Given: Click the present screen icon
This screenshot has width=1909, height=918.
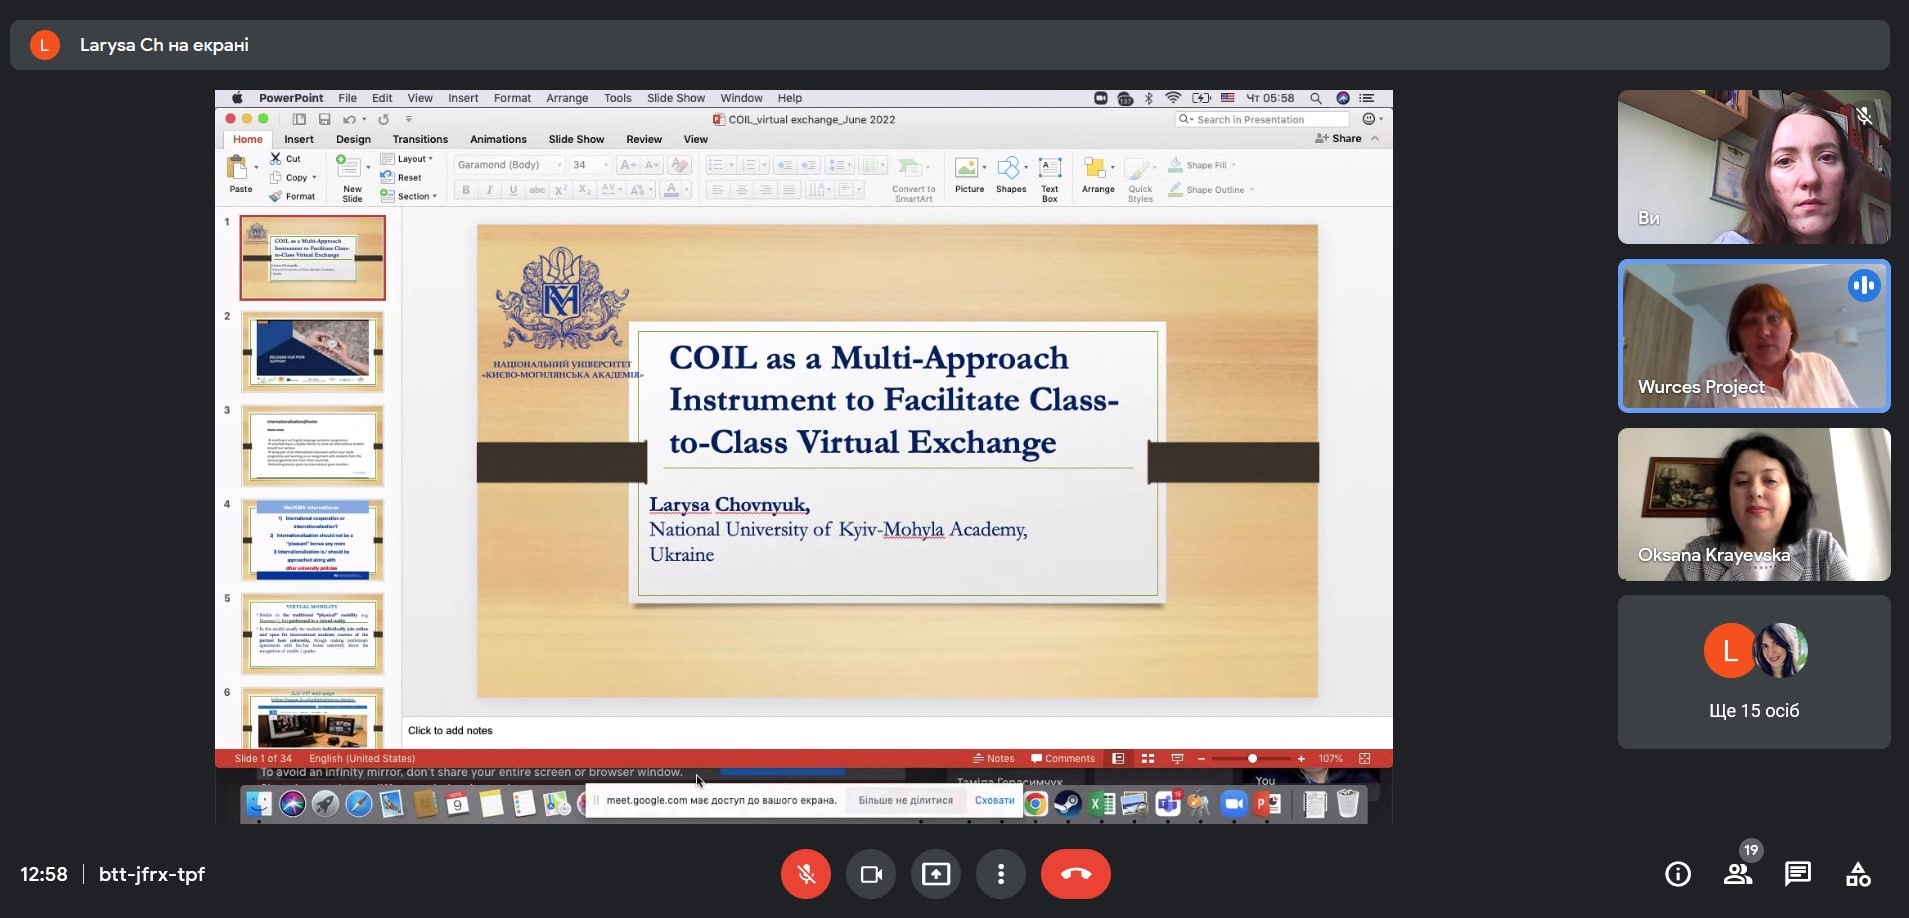Looking at the screenshot, I should tap(936, 874).
